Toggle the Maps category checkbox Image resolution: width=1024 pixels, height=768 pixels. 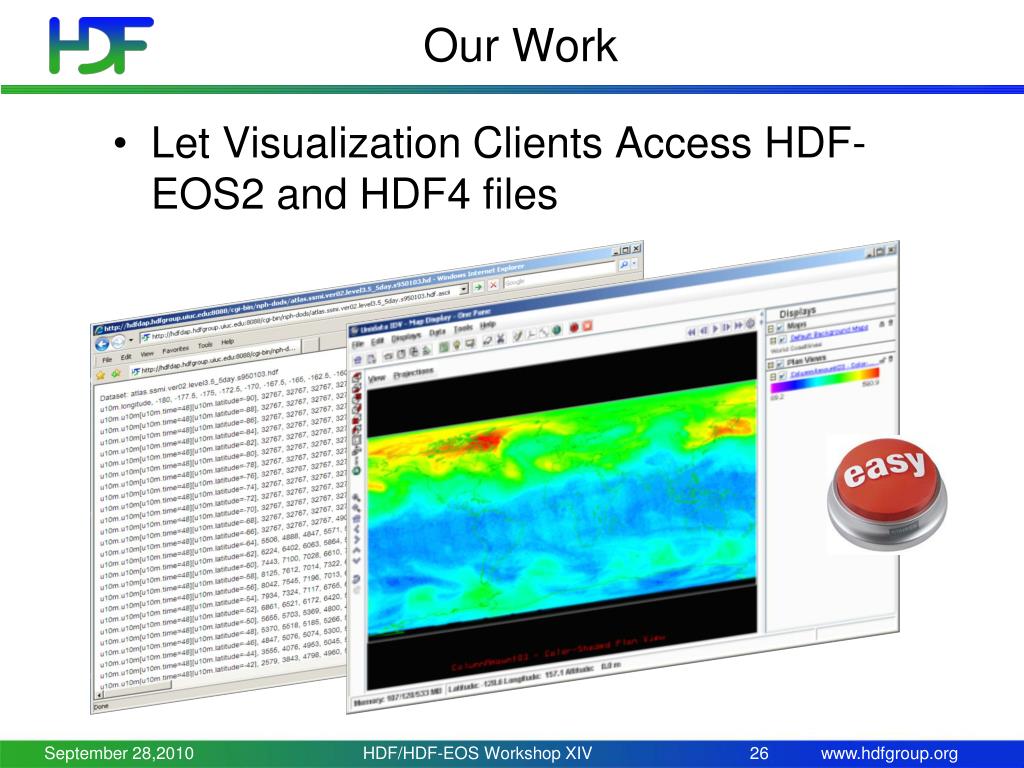(781, 325)
